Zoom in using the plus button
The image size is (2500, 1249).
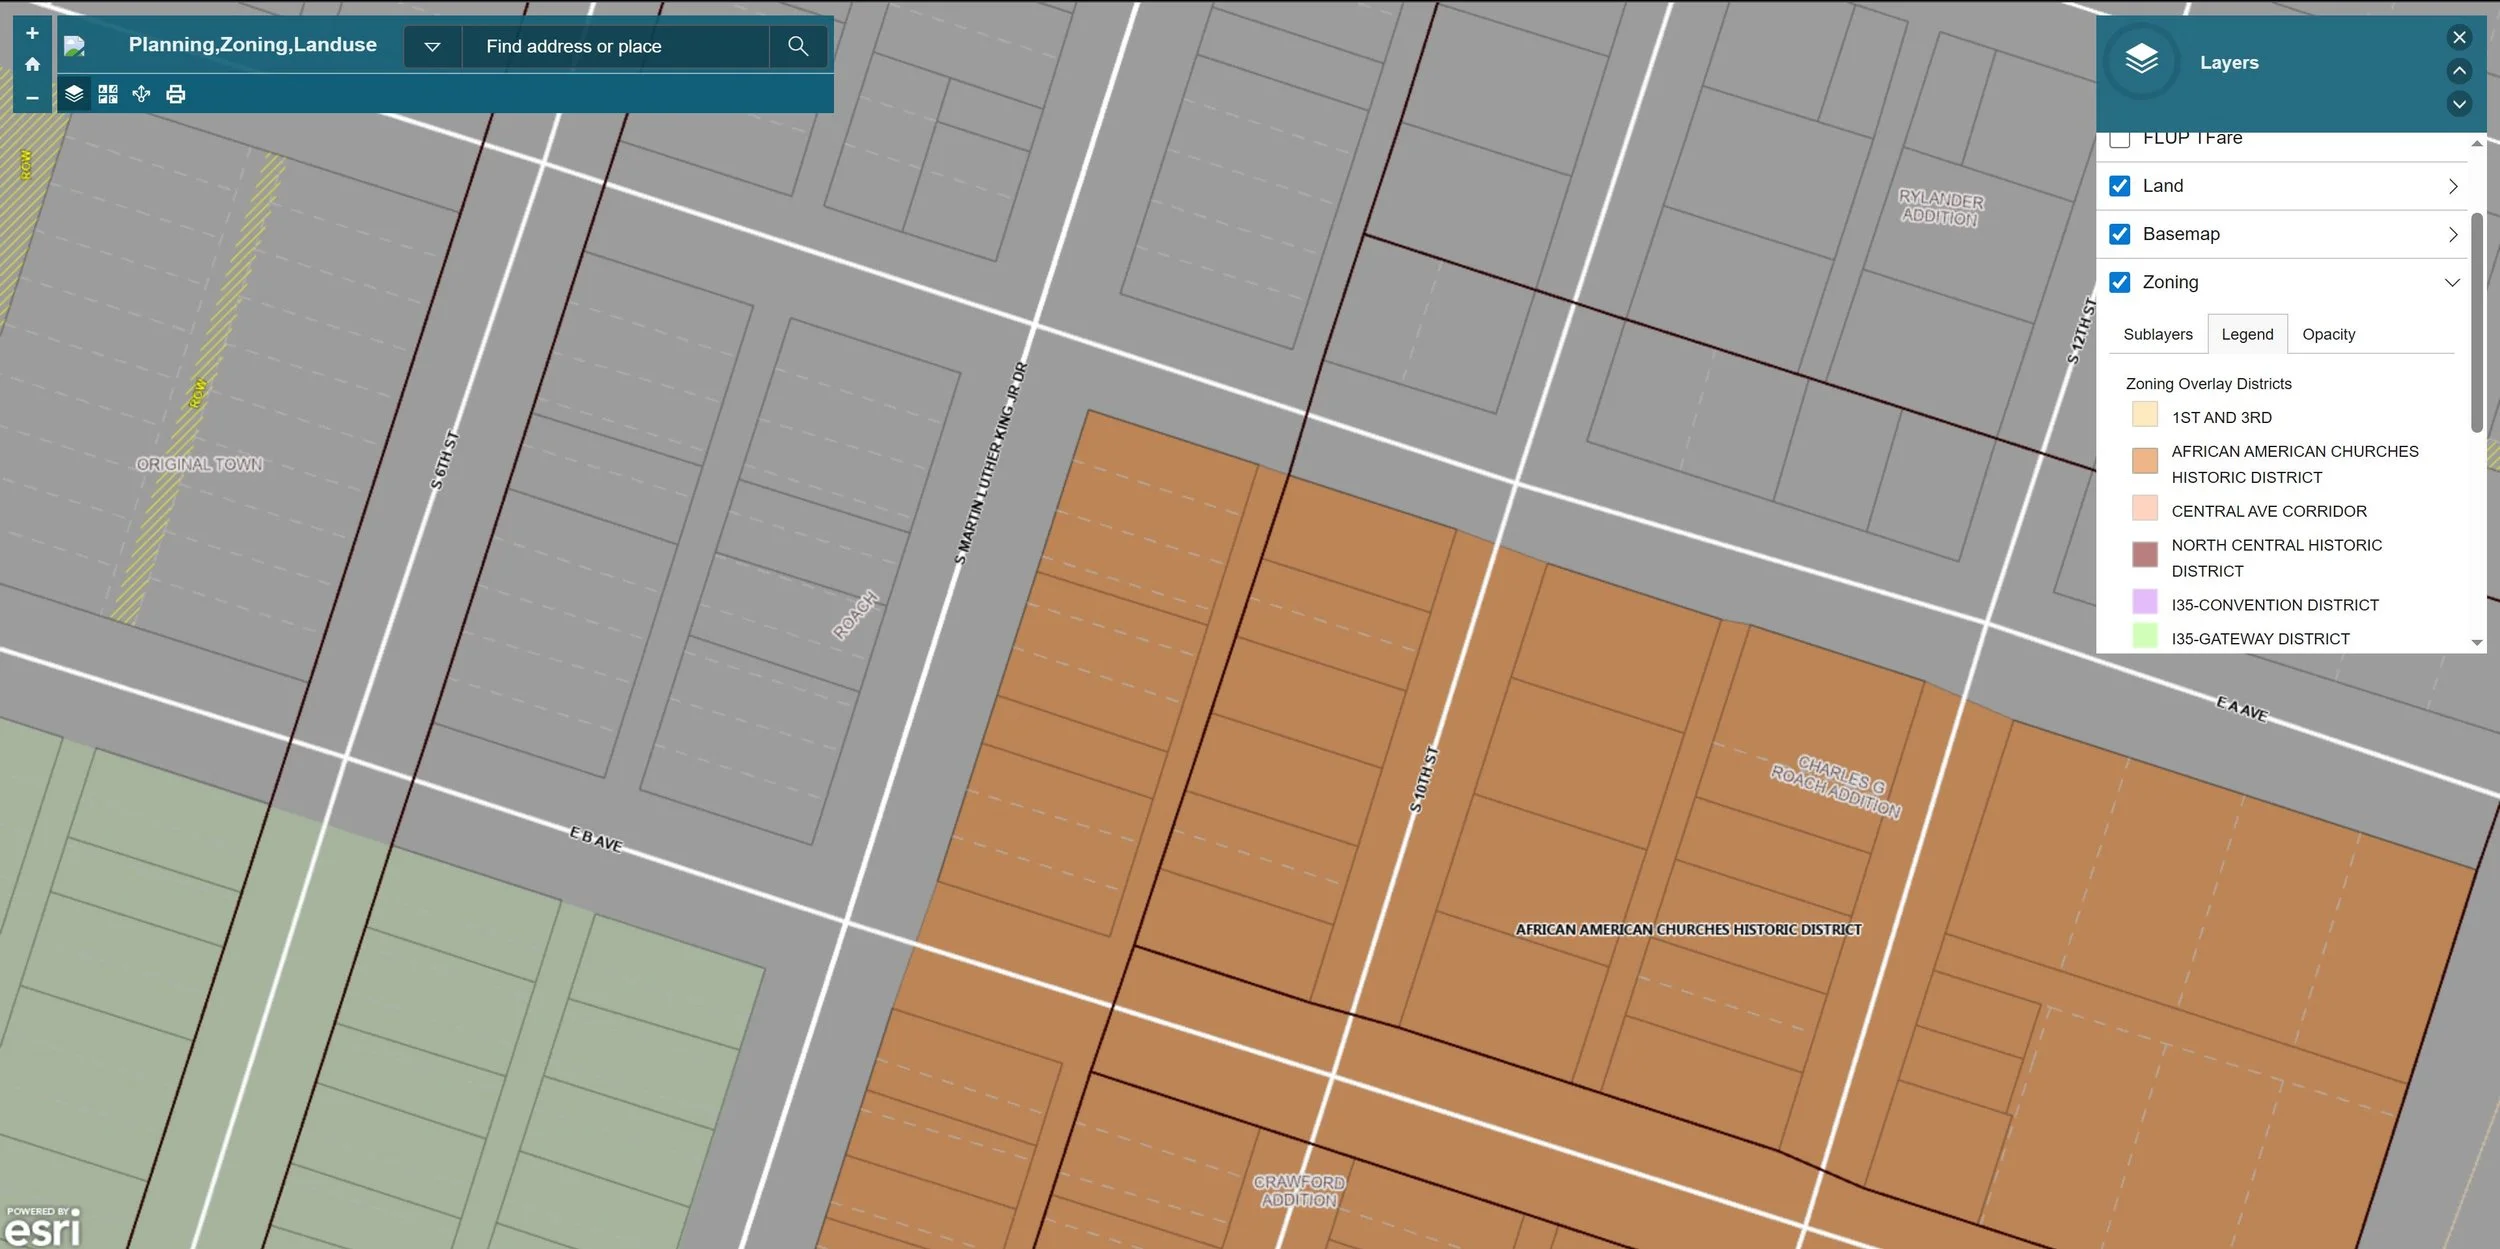click(31, 31)
